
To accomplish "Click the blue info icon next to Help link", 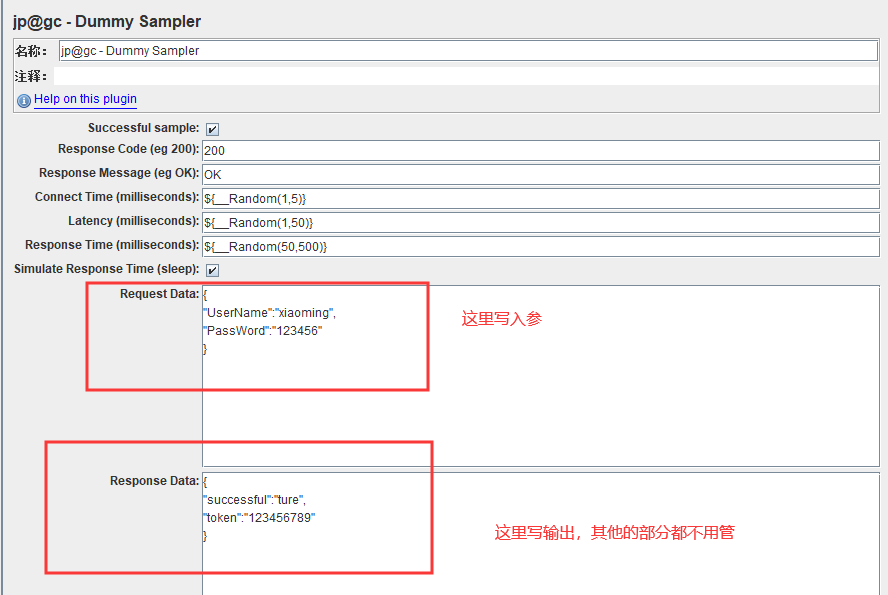I will coord(23,99).
